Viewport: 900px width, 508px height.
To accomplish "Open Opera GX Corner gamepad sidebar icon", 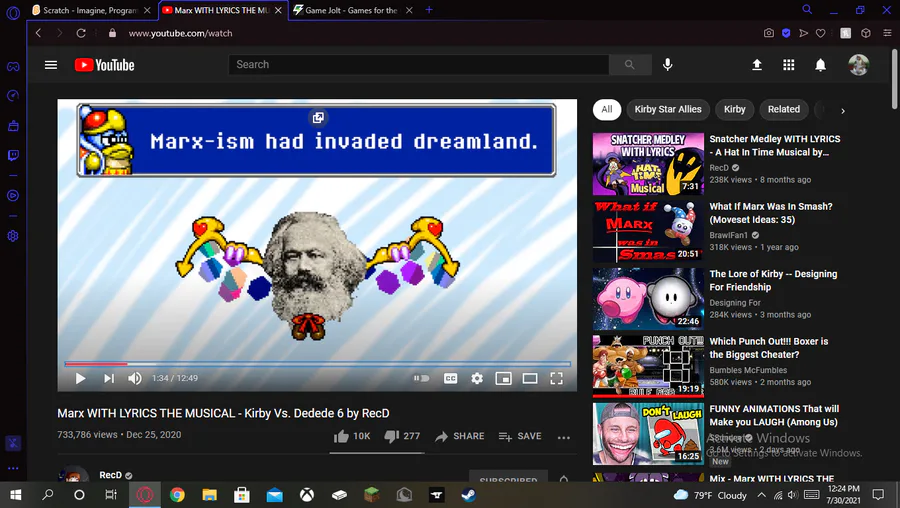I will point(13,67).
